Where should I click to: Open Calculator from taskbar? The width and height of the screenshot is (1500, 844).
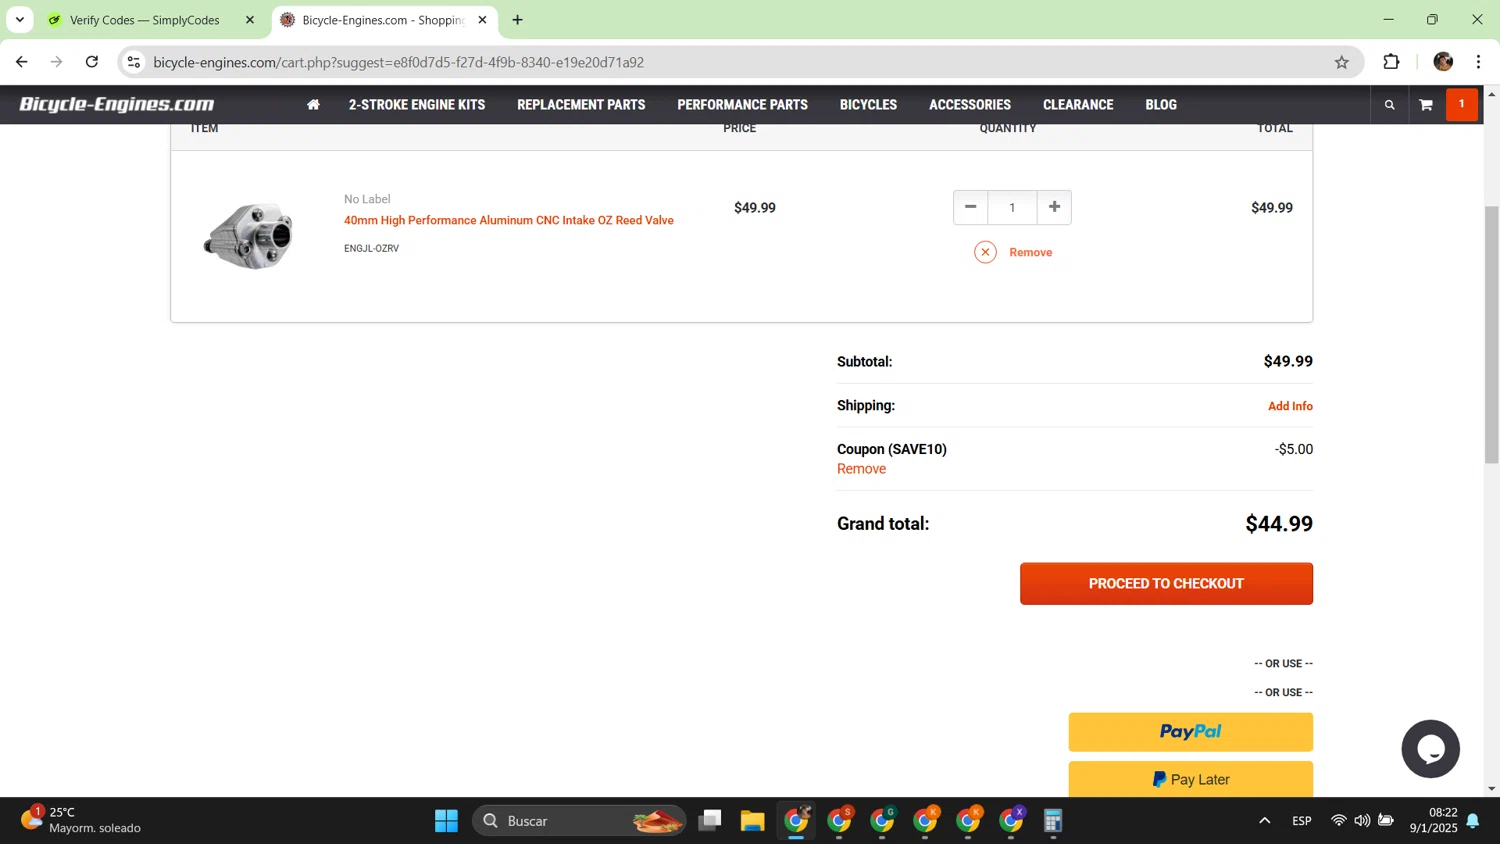point(1053,821)
